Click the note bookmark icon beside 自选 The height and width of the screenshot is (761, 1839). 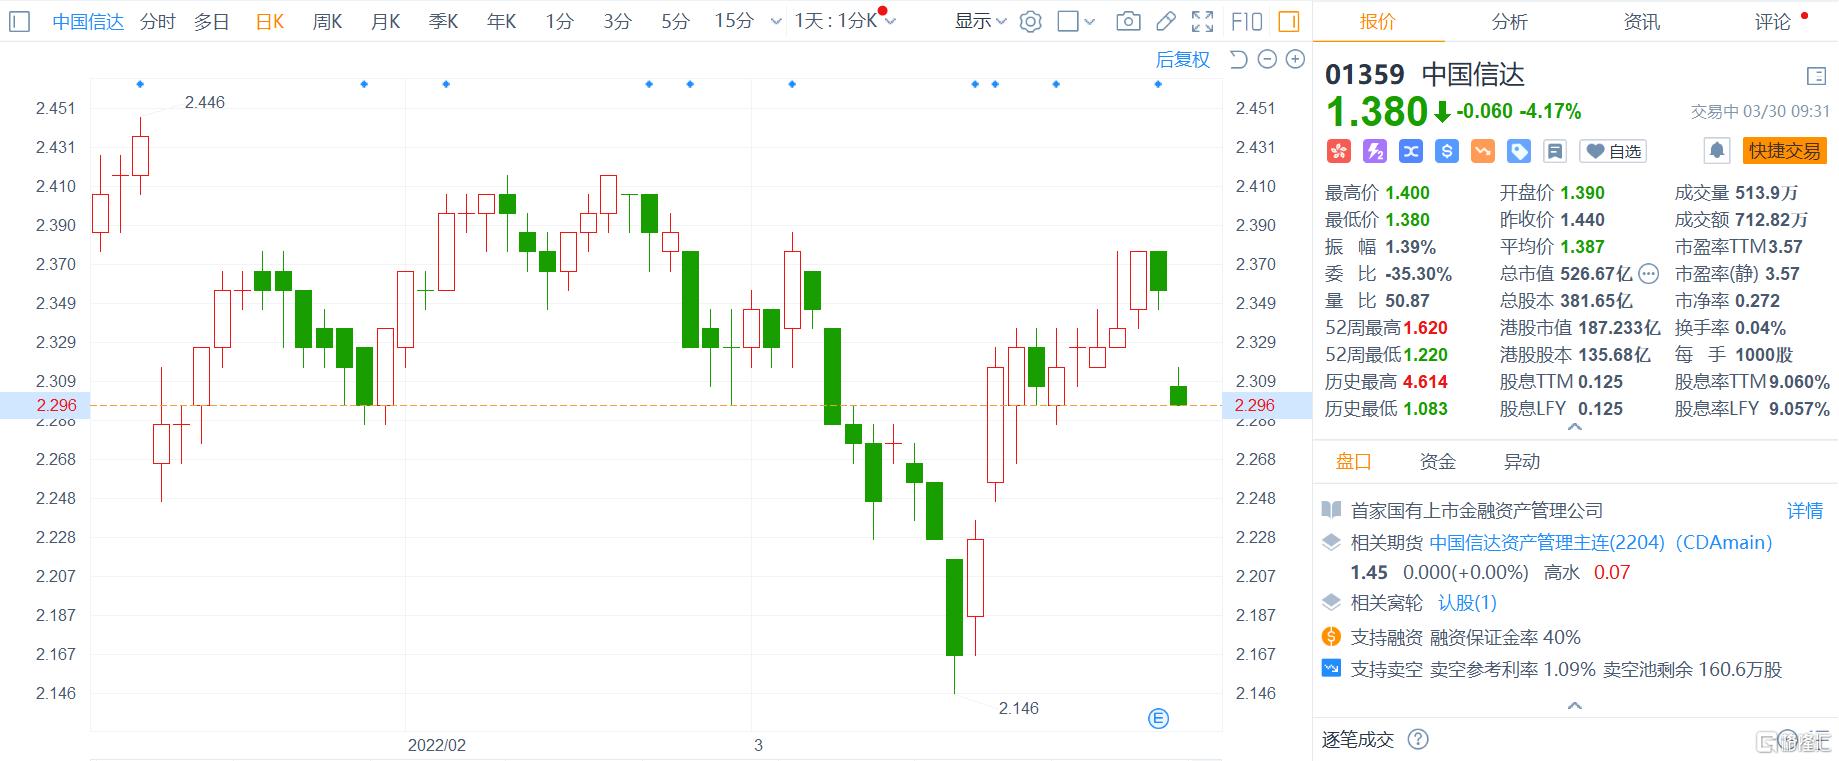pos(1554,151)
